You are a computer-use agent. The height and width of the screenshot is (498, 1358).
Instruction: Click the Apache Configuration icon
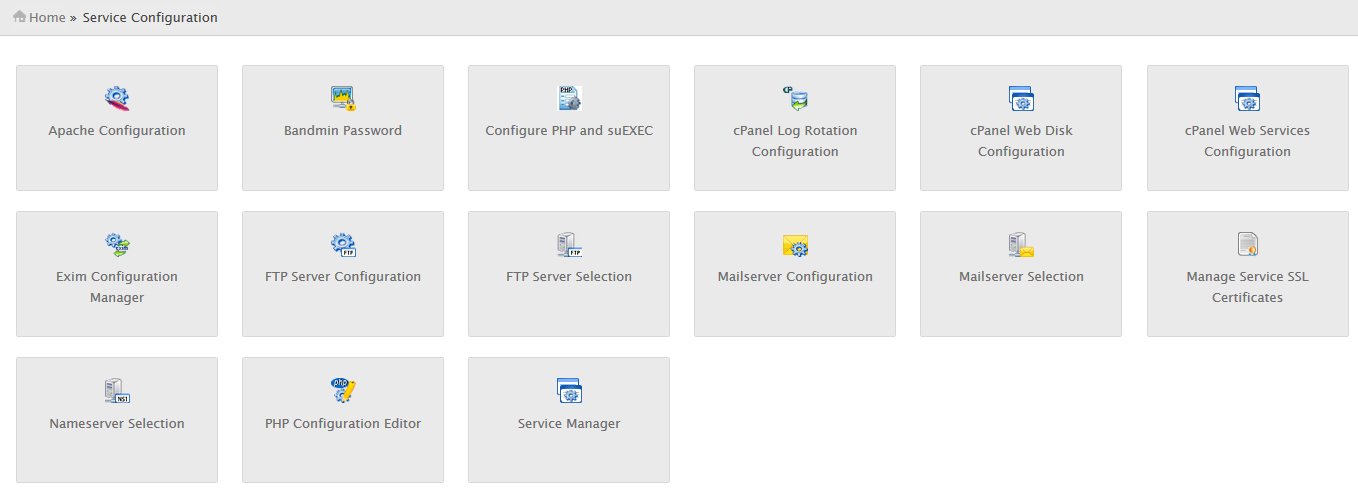117,98
